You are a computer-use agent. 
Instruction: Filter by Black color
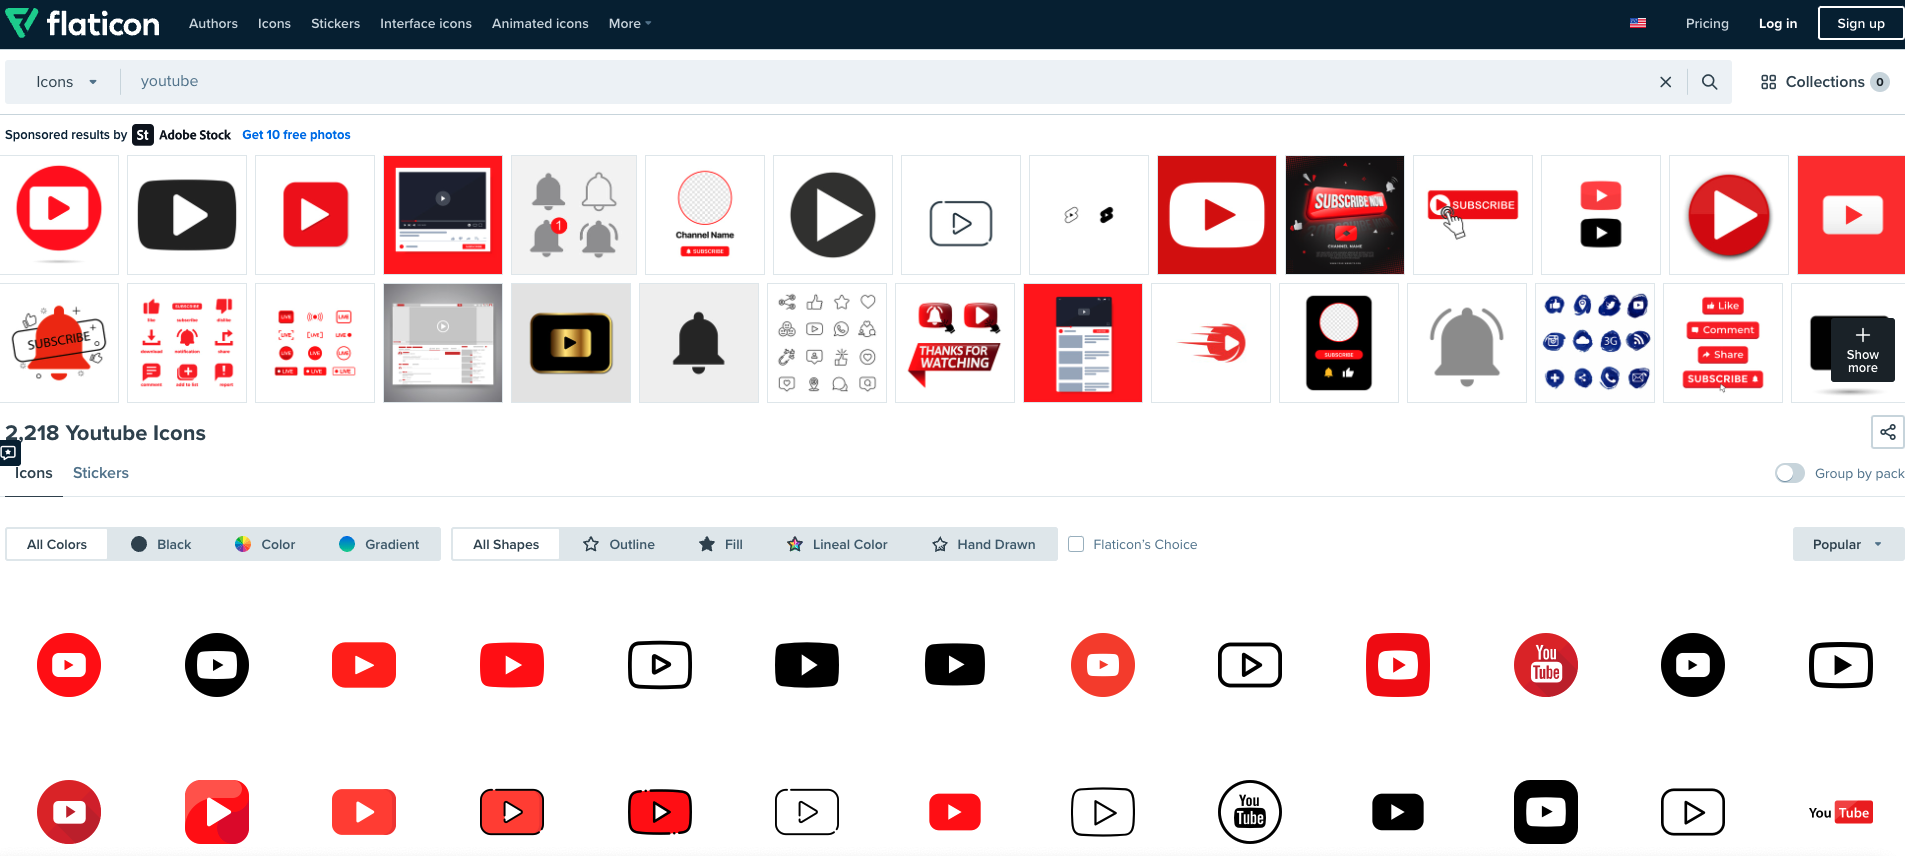(x=161, y=544)
